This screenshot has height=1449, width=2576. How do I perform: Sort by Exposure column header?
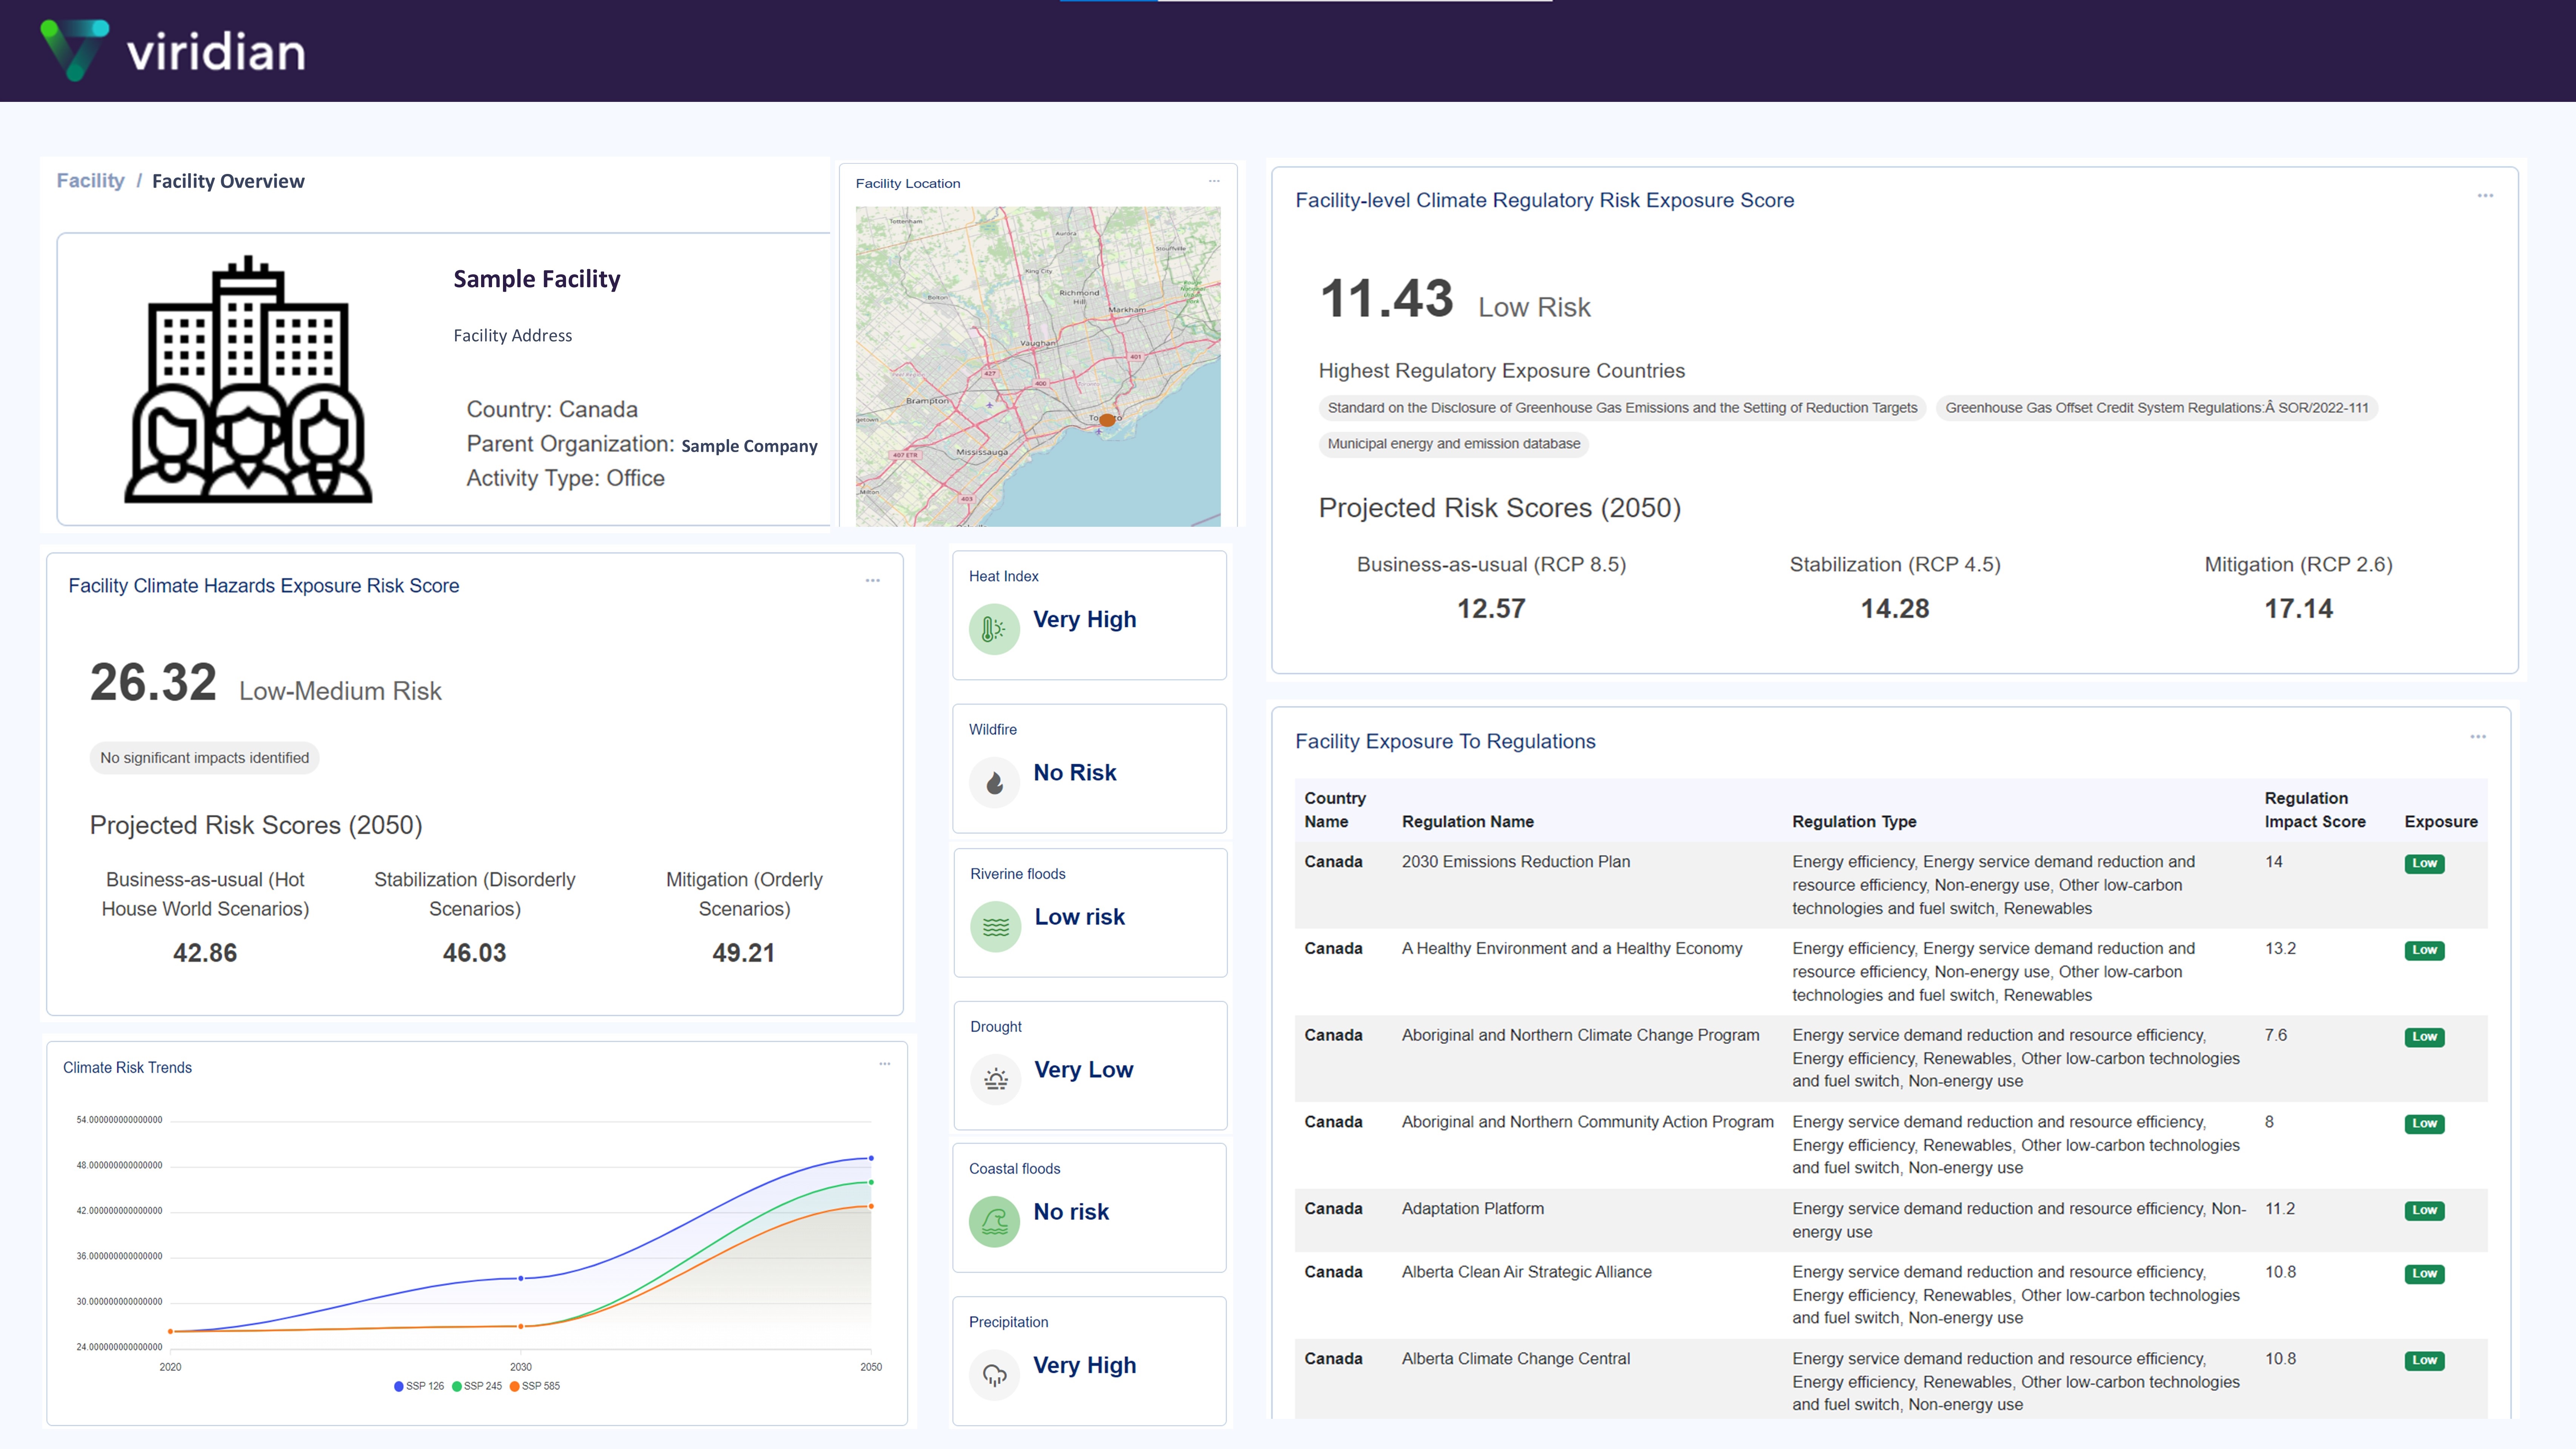(x=2441, y=822)
